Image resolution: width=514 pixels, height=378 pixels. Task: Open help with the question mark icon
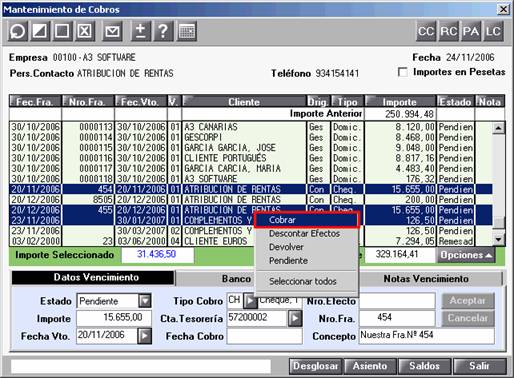tap(163, 31)
